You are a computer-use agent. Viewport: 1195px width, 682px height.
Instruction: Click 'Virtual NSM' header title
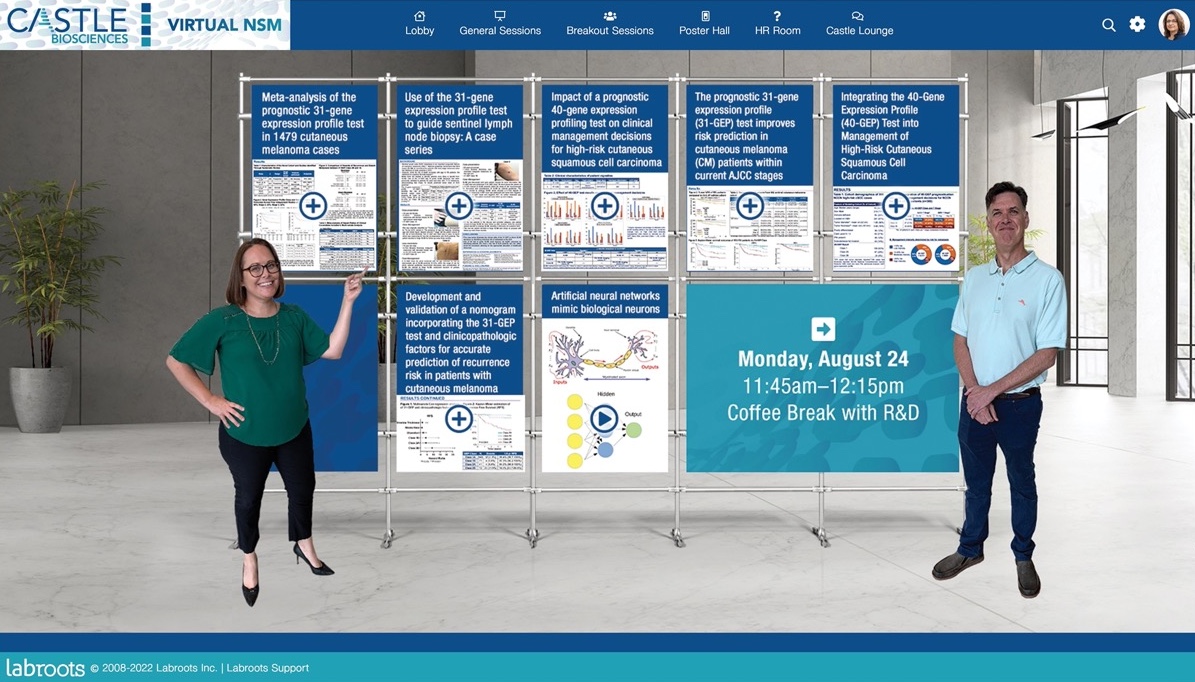224,24
